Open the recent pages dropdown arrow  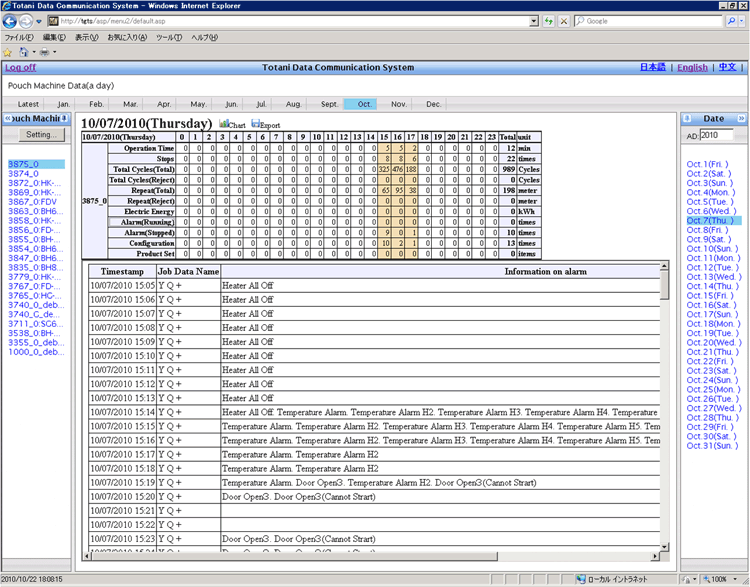click(39, 22)
